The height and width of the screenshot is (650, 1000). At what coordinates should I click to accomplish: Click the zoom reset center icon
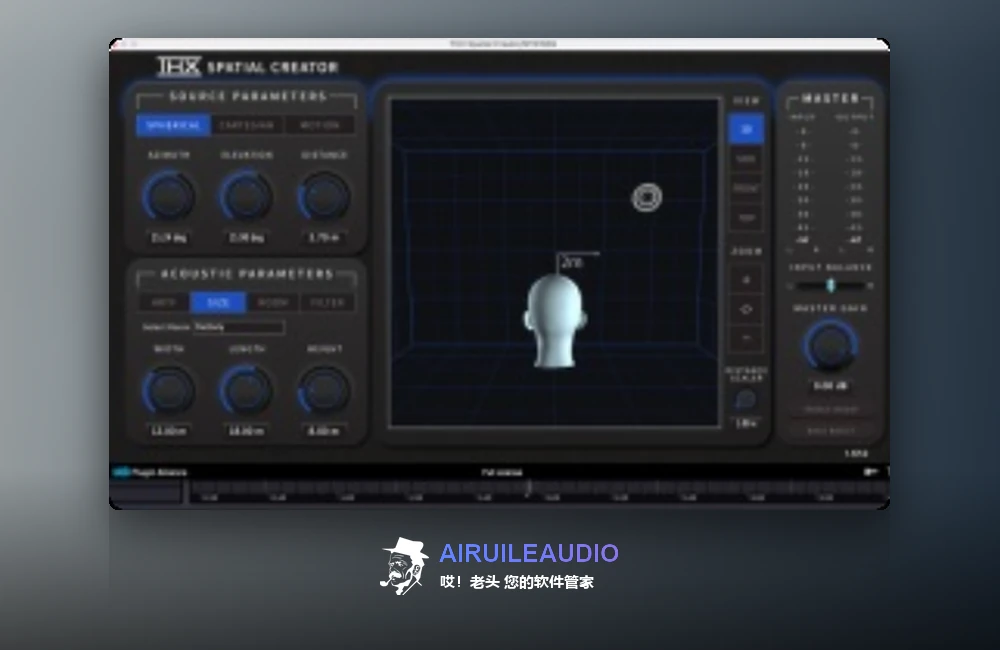click(746, 309)
